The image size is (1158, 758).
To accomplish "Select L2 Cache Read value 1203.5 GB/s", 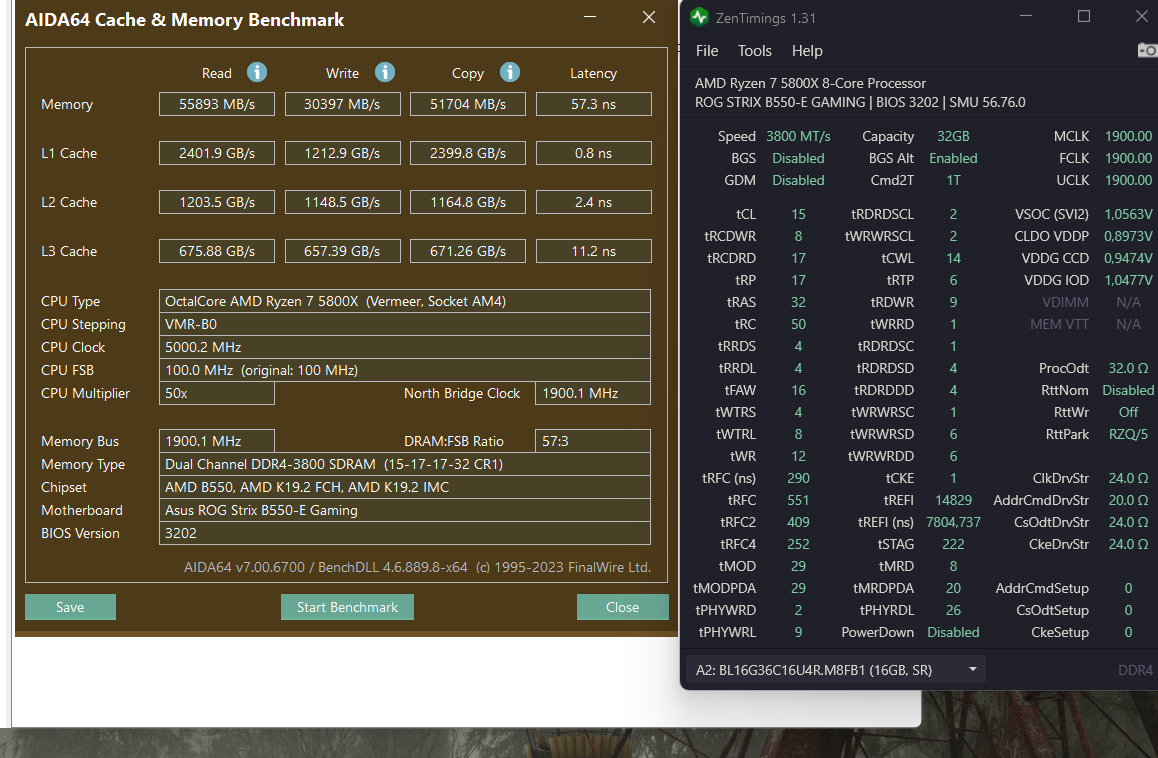I will coord(216,202).
